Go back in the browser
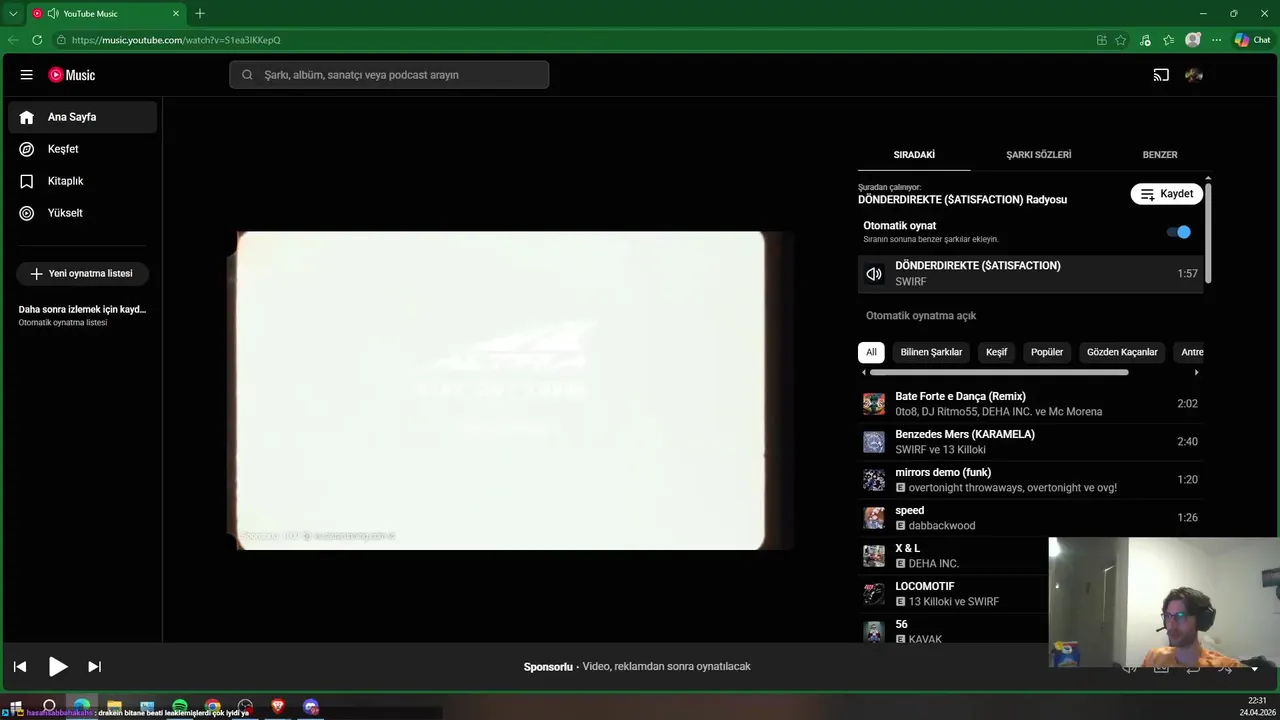The width and height of the screenshot is (1280, 720). (13, 40)
